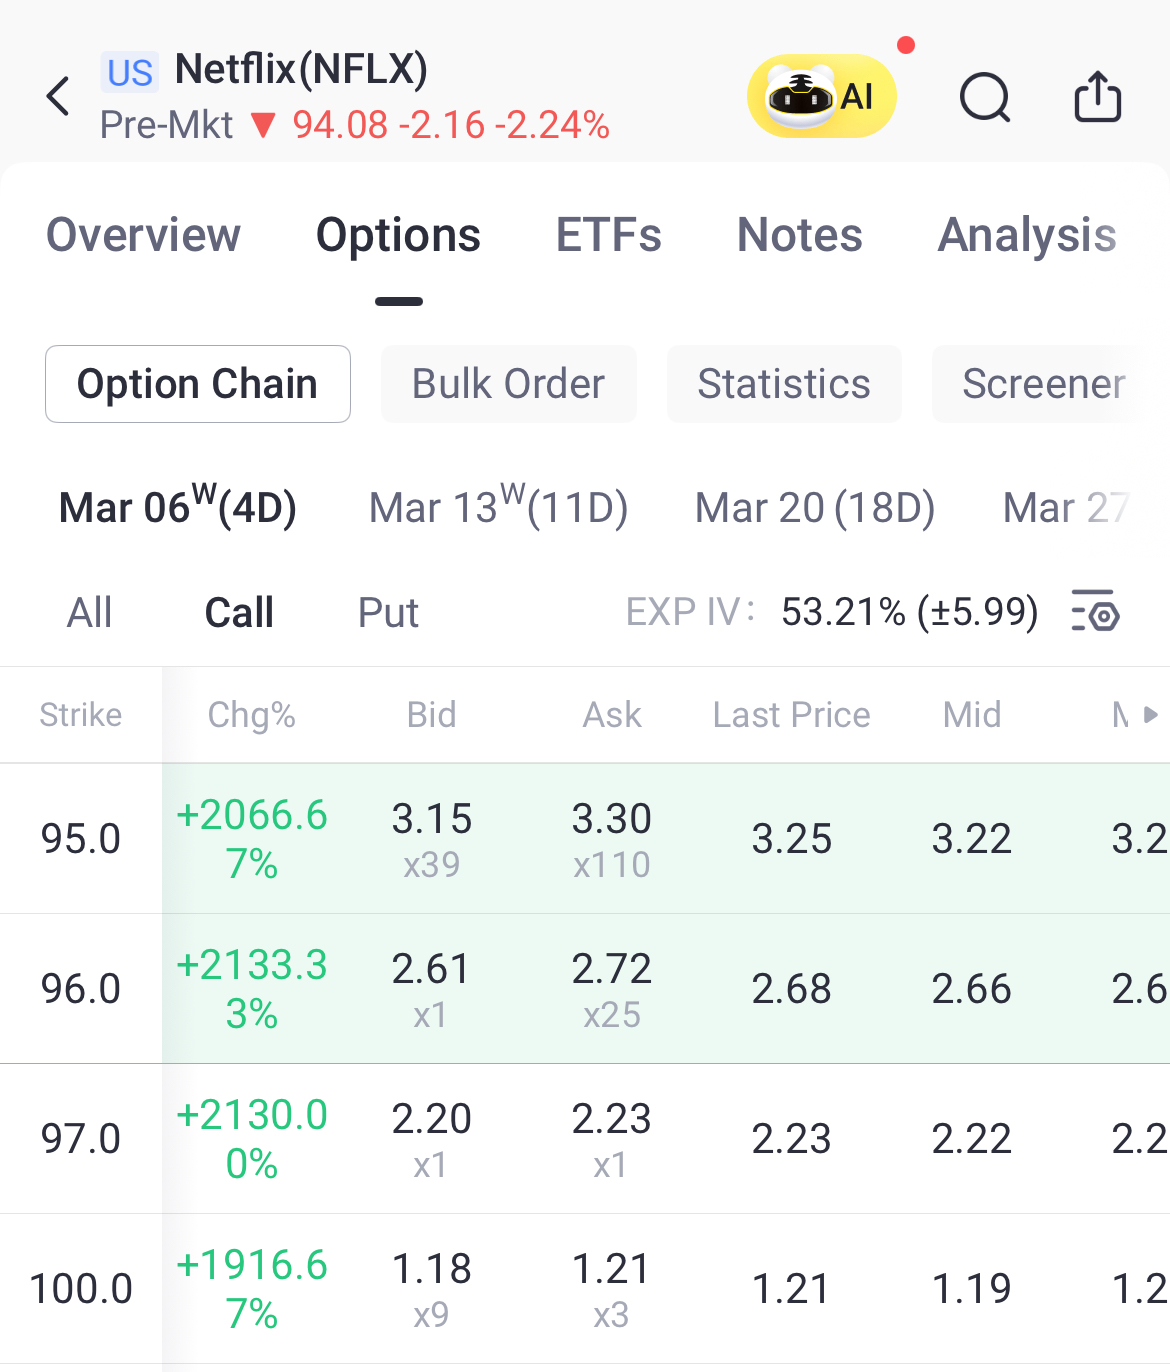Viewport: 1170px width, 1372px height.
Task: Tap the 95.0 strike bid price
Action: coord(431,820)
